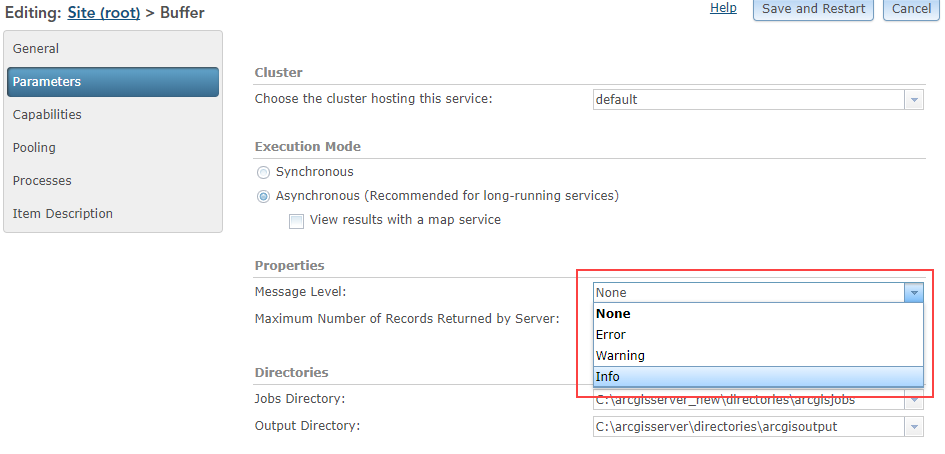Show the Processes tab
Image resolution: width=945 pixels, height=454 pixels.
coord(42,181)
